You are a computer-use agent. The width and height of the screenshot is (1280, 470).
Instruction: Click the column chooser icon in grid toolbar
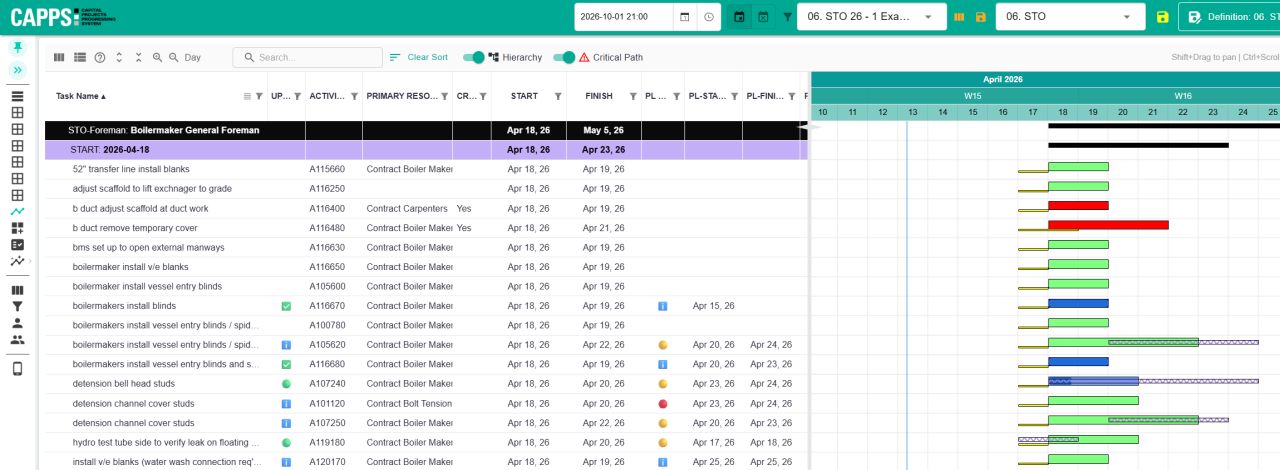pyautogui.click(x=59, y=57)
